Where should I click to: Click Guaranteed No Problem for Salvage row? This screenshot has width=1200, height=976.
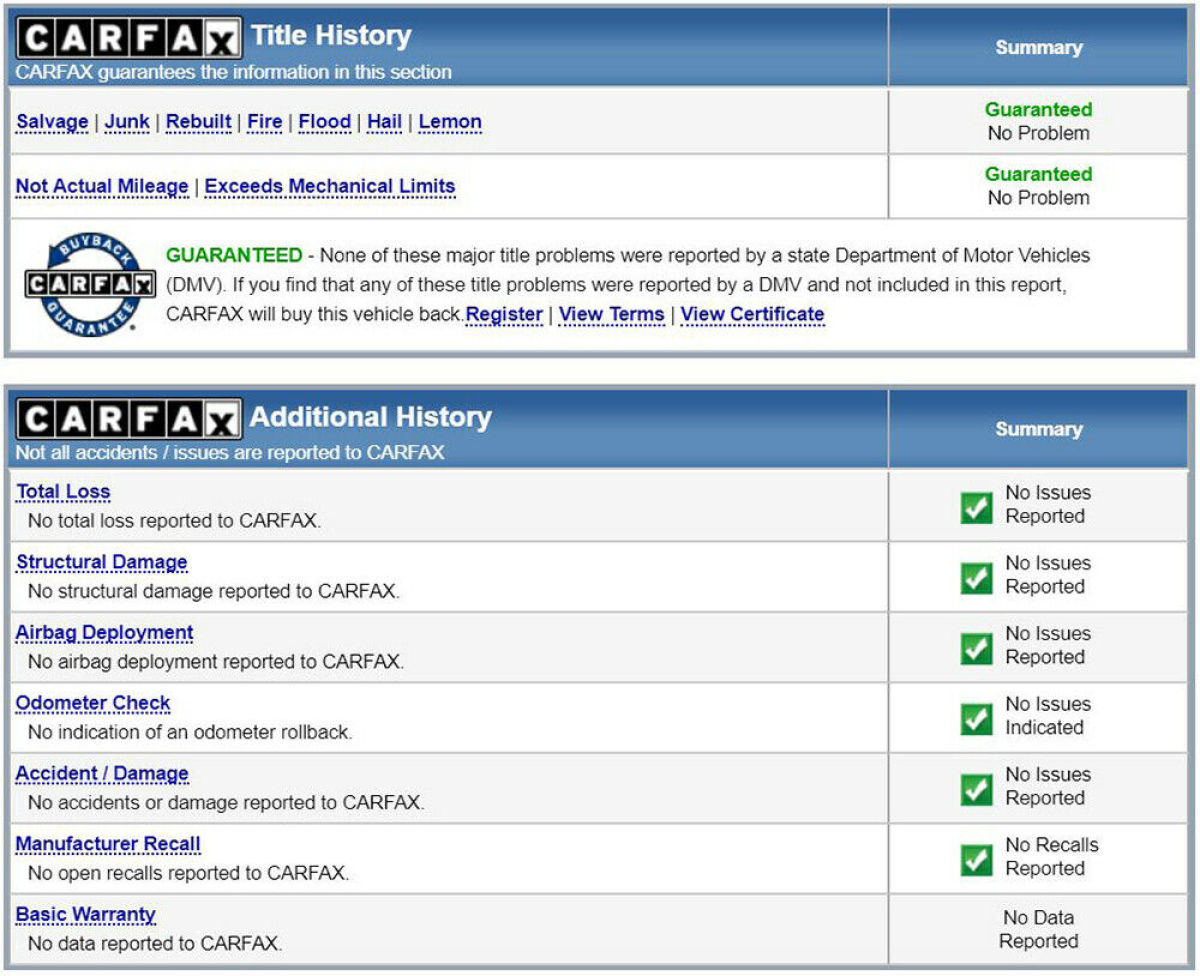coord(1039,121)
